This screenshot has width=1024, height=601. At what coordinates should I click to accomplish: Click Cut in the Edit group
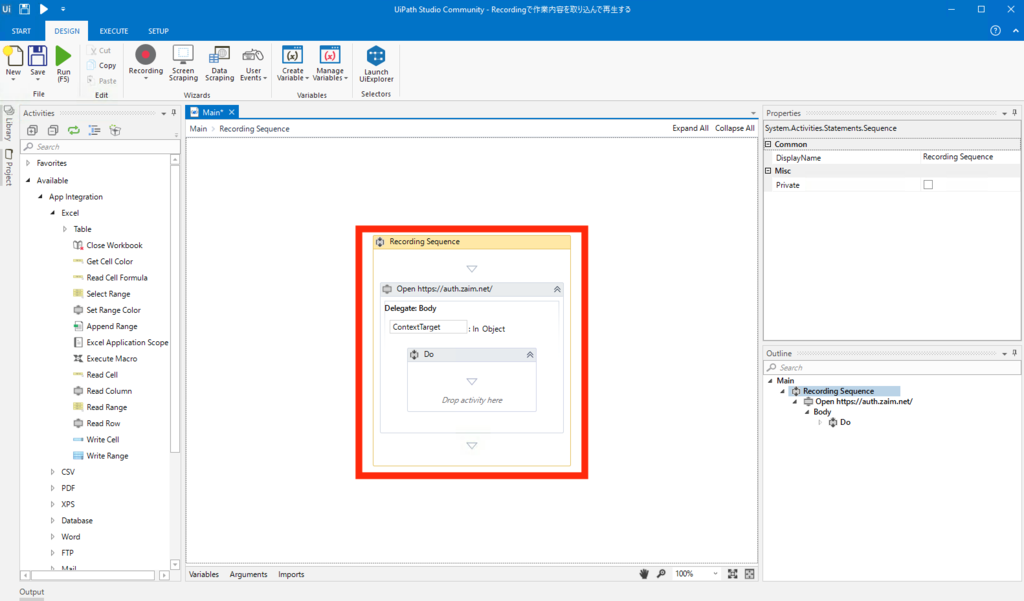[x=101, y=50]
